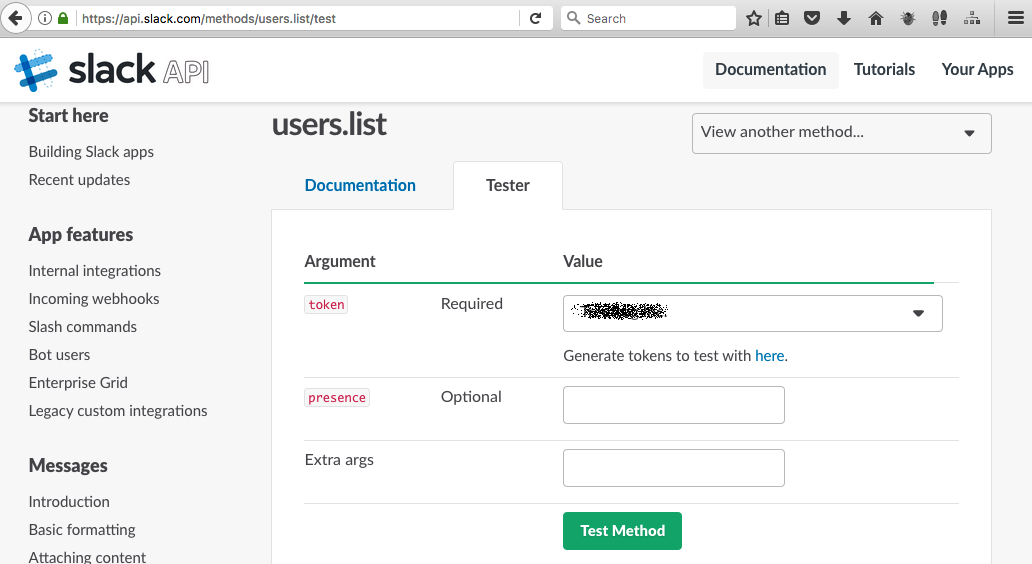Go to Your Apps in top navigation

click(x=977, y=70)
